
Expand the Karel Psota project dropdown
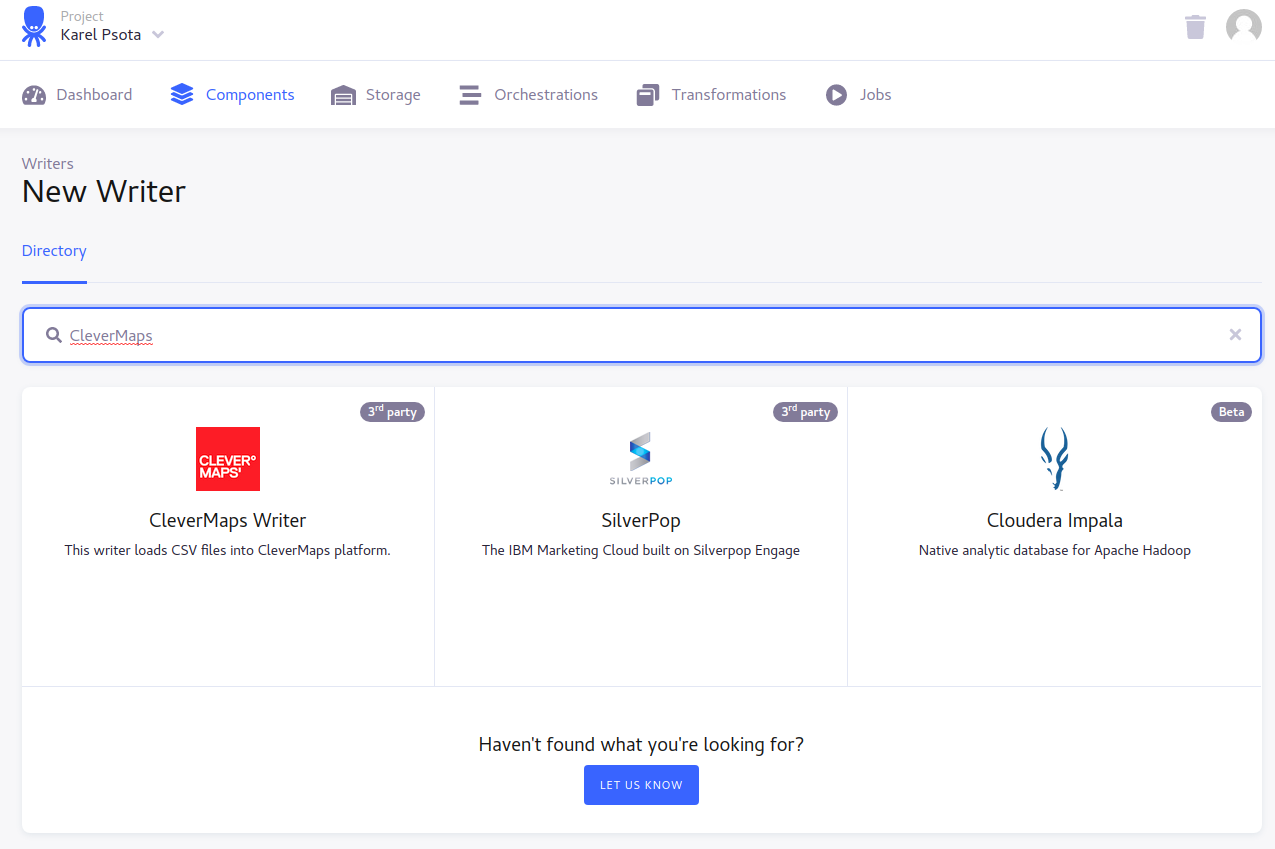pos(157,35)
